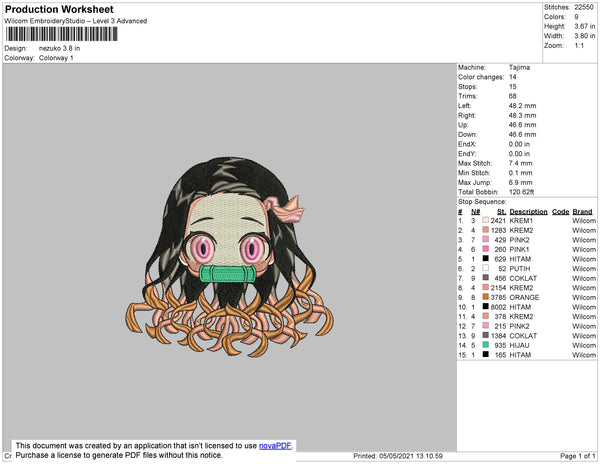Select the KREM2 swatch in stop row 2
The image size is (600, 464).
486,230
